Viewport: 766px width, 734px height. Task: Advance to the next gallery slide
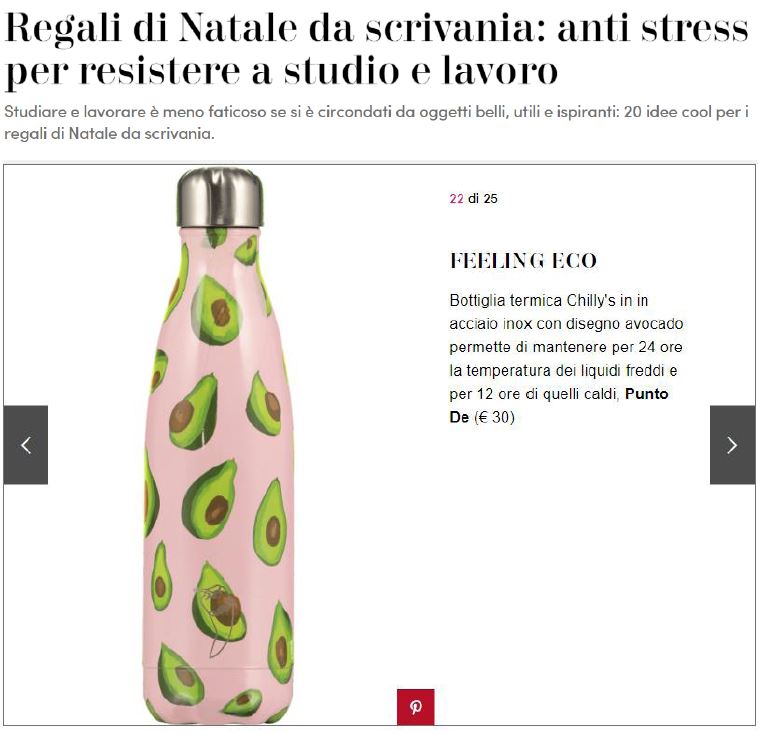(732, 445)
